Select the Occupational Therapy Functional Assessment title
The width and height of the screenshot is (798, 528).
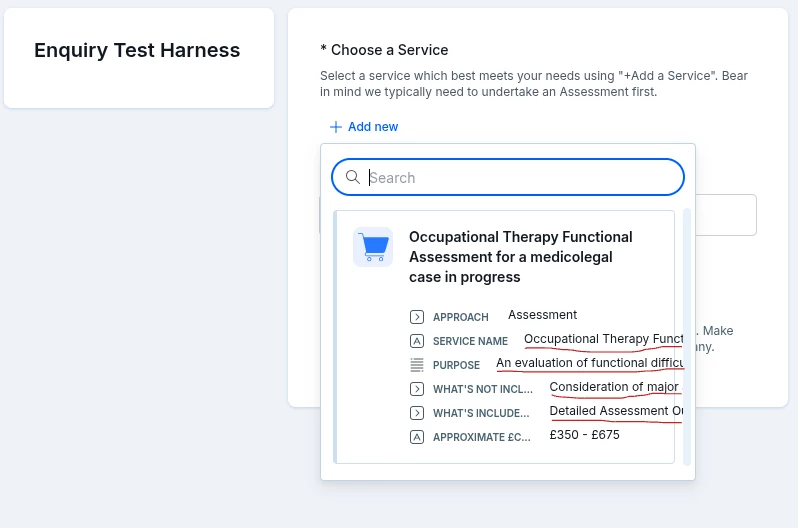[x=521, y=257]
